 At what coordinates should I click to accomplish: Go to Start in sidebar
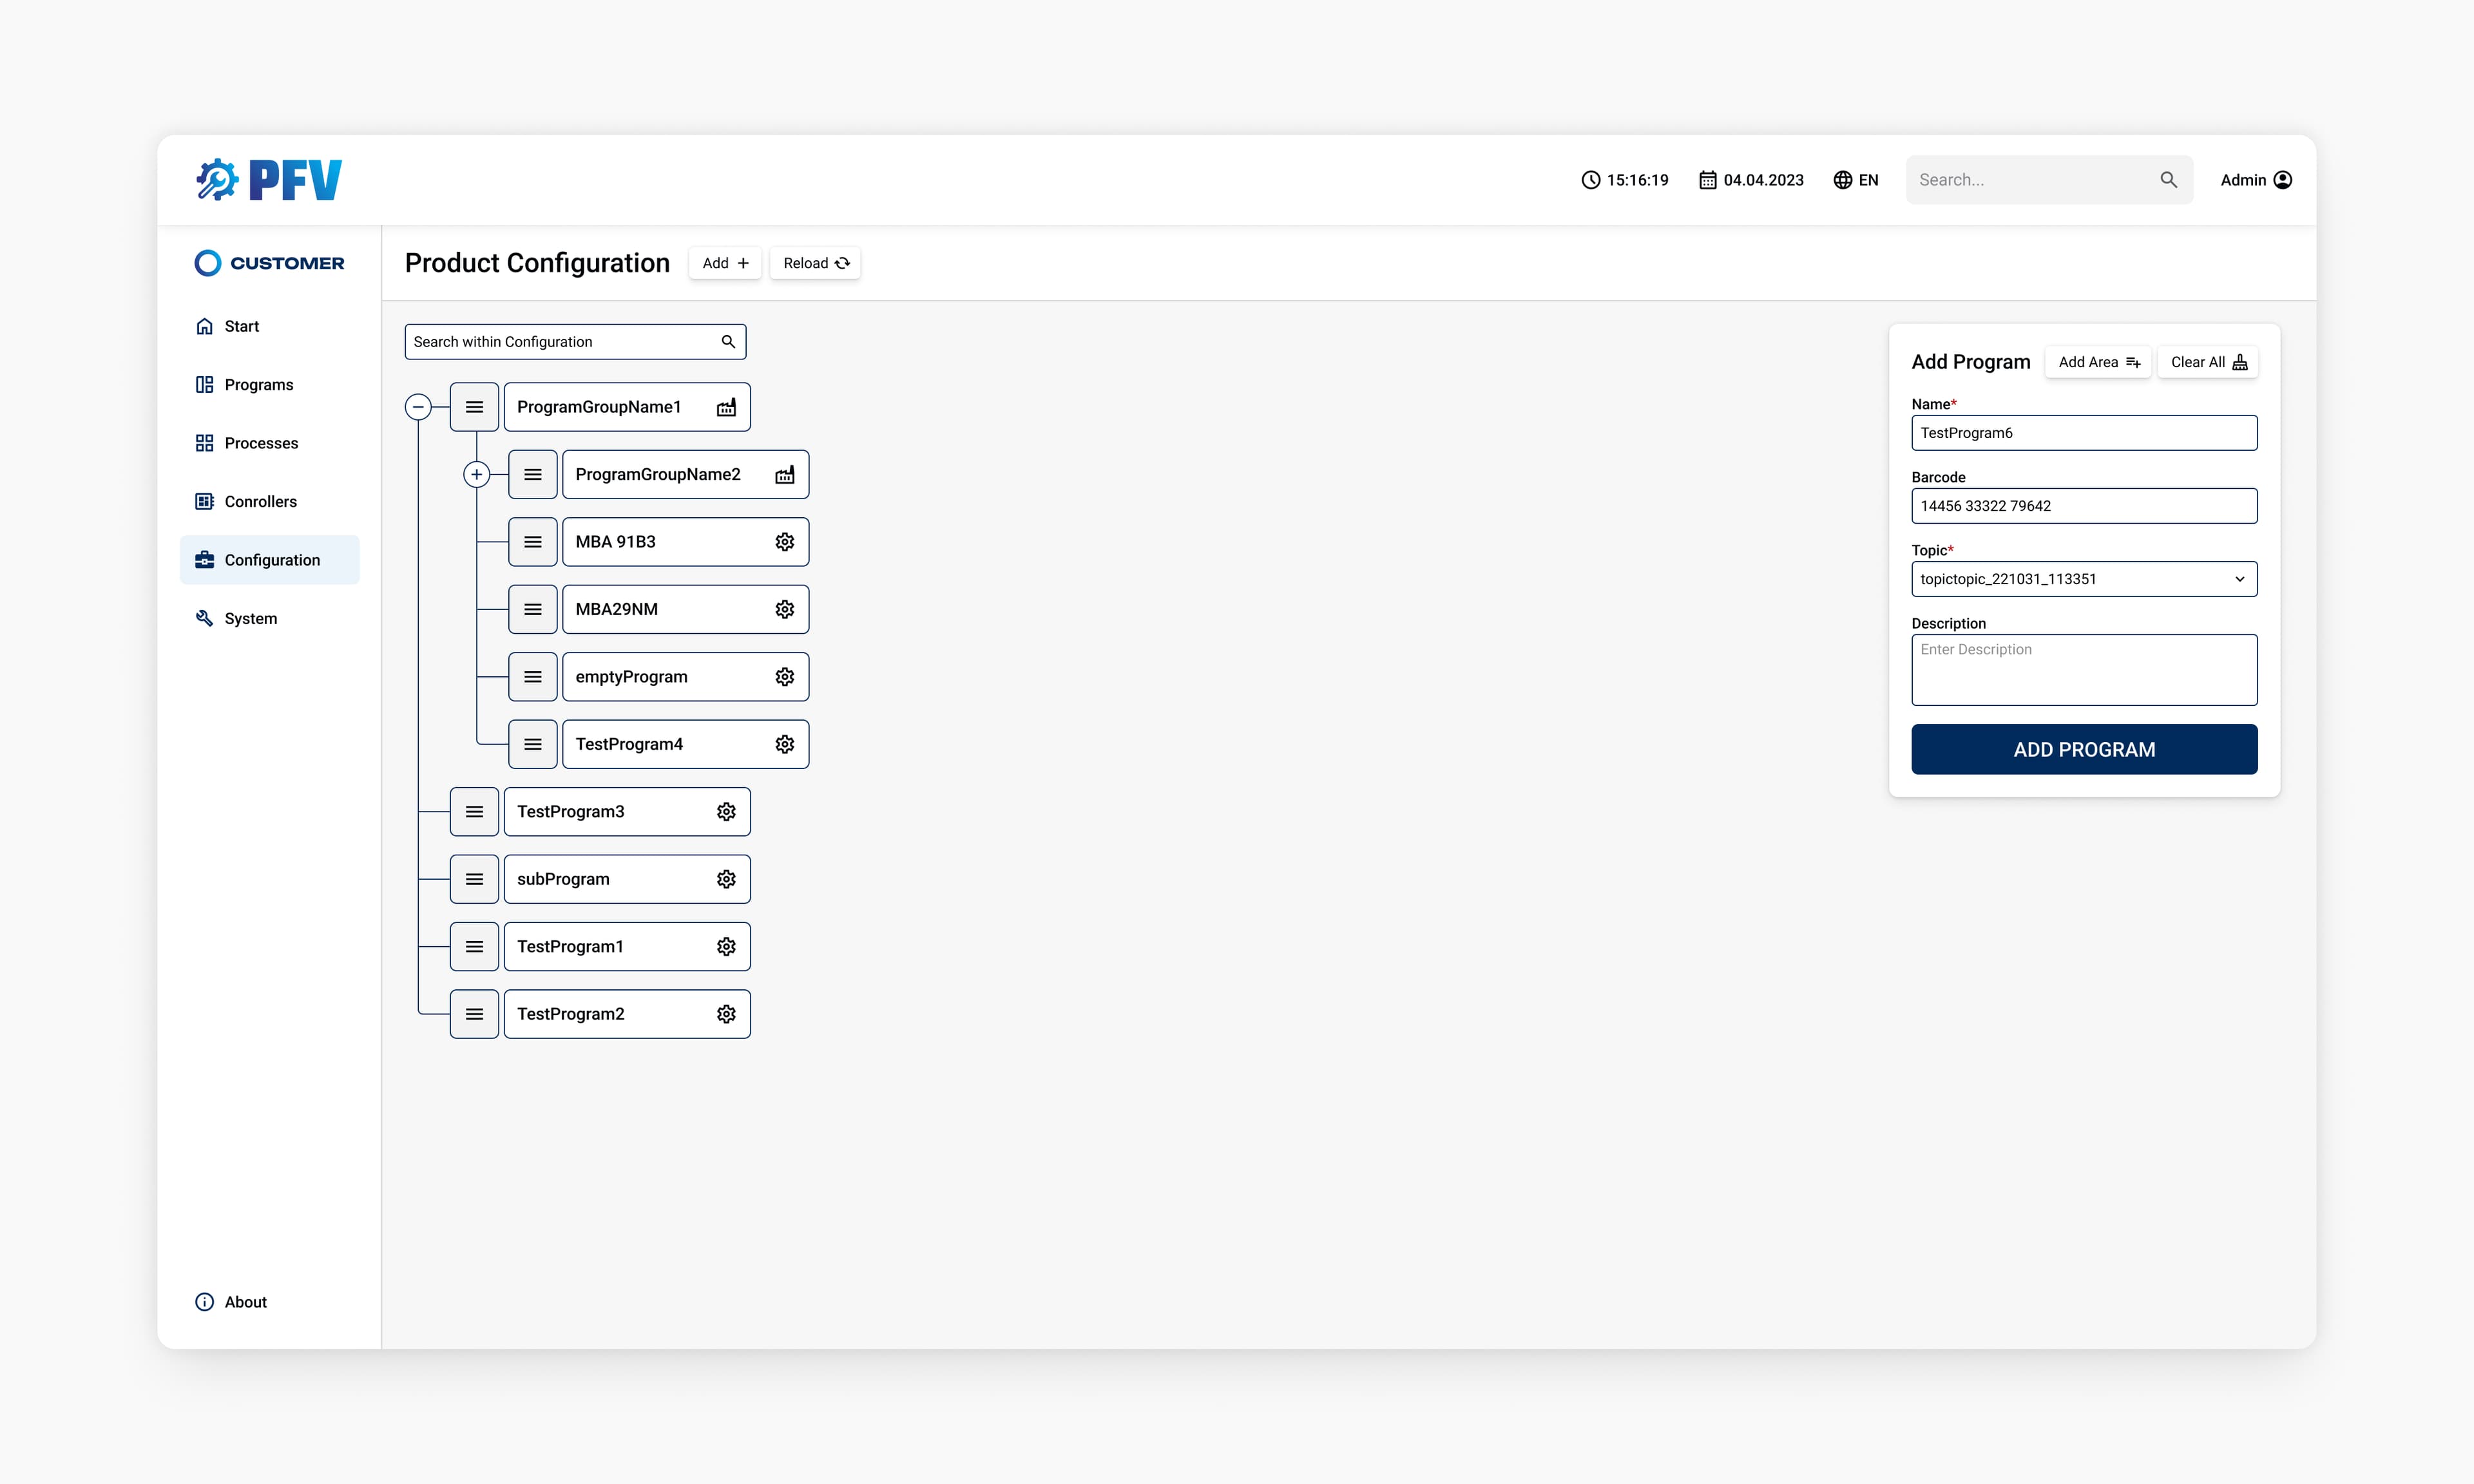pos(270,326)
